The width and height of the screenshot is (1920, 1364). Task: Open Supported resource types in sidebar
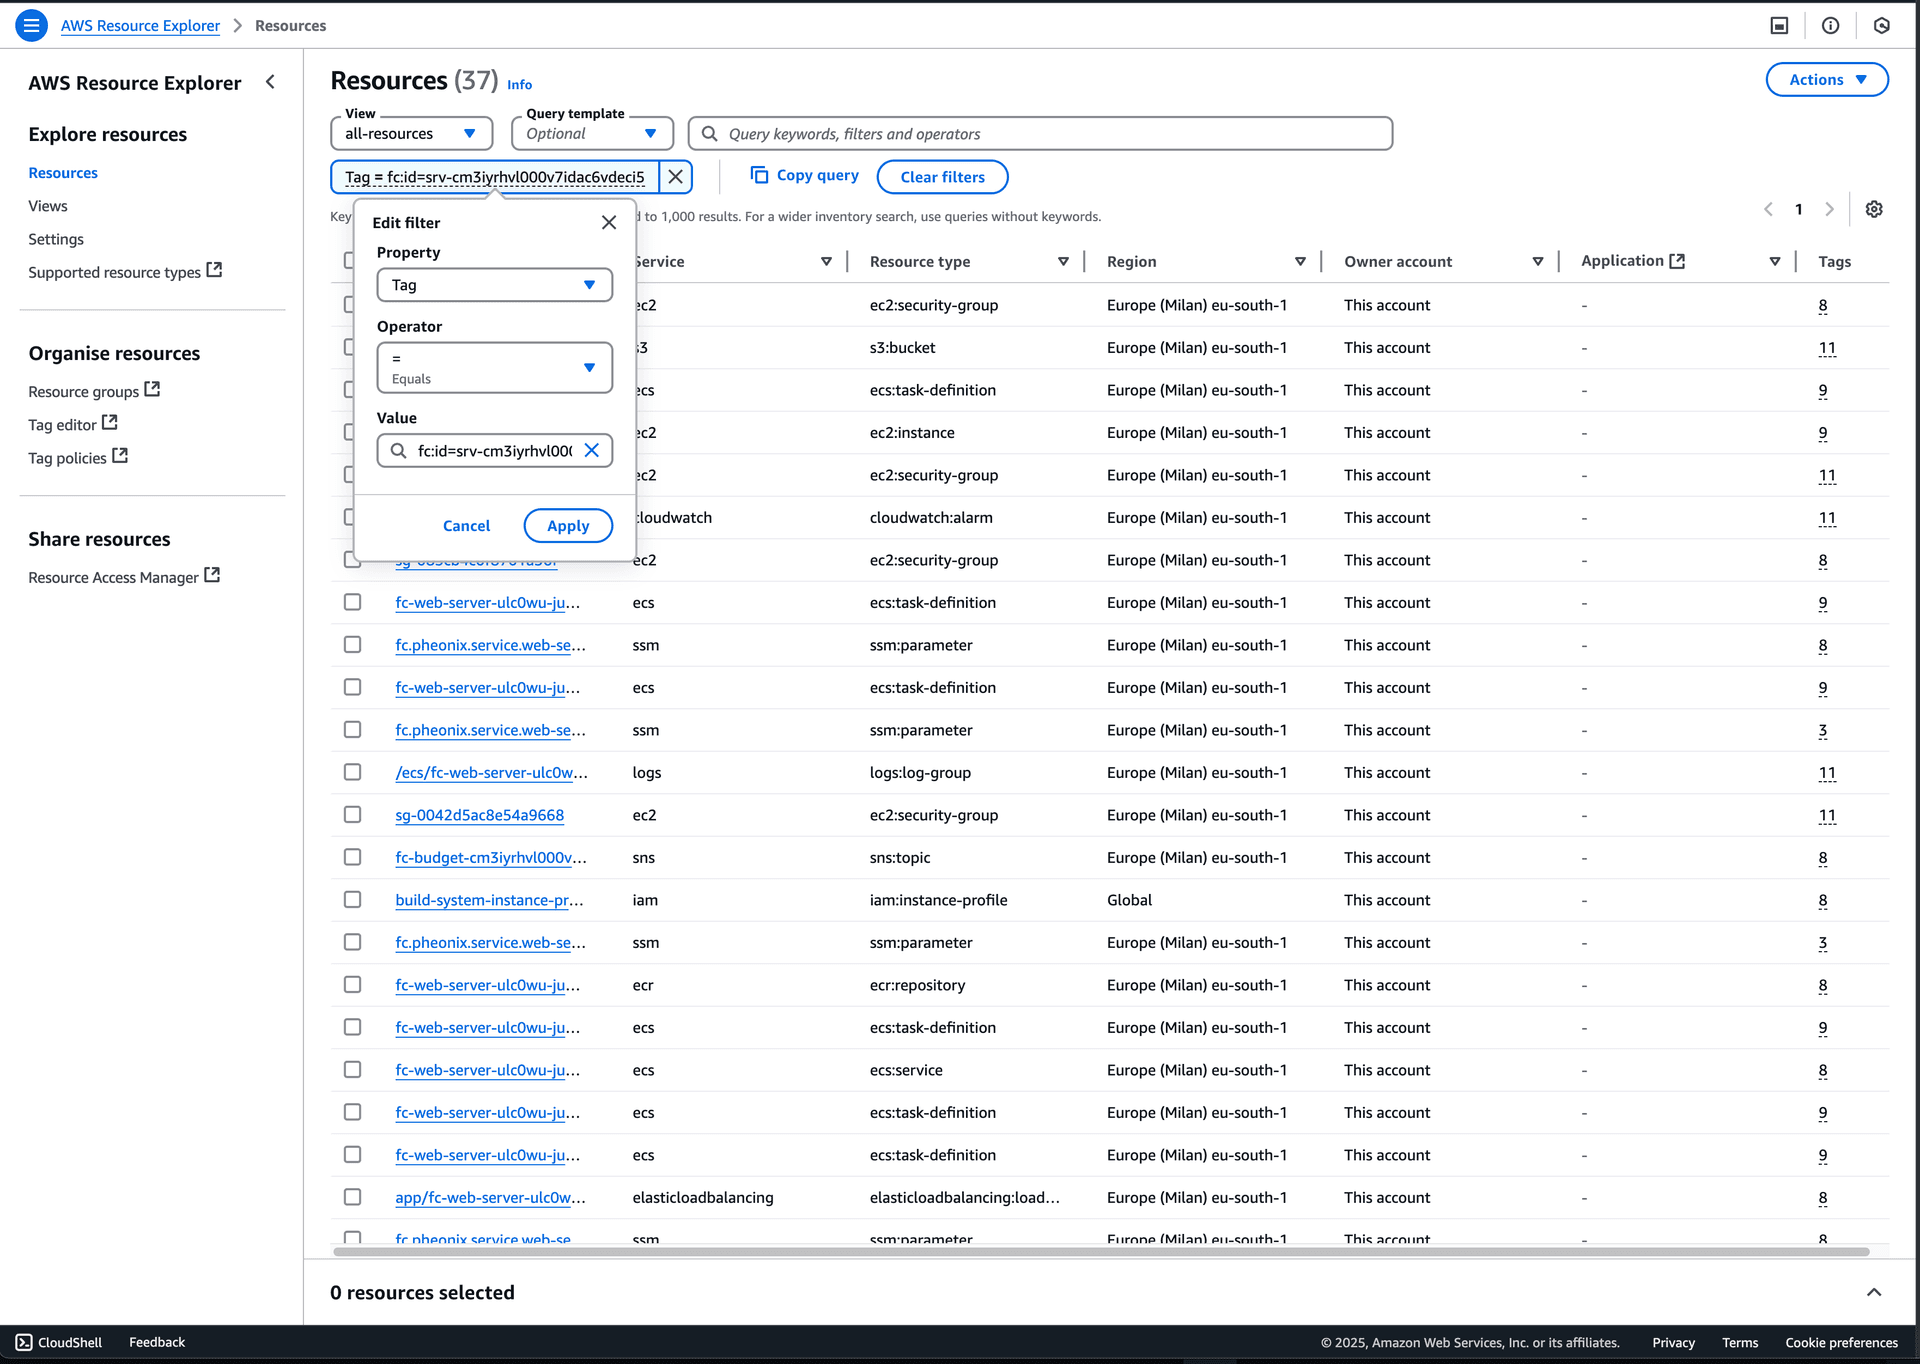point(114,272)
